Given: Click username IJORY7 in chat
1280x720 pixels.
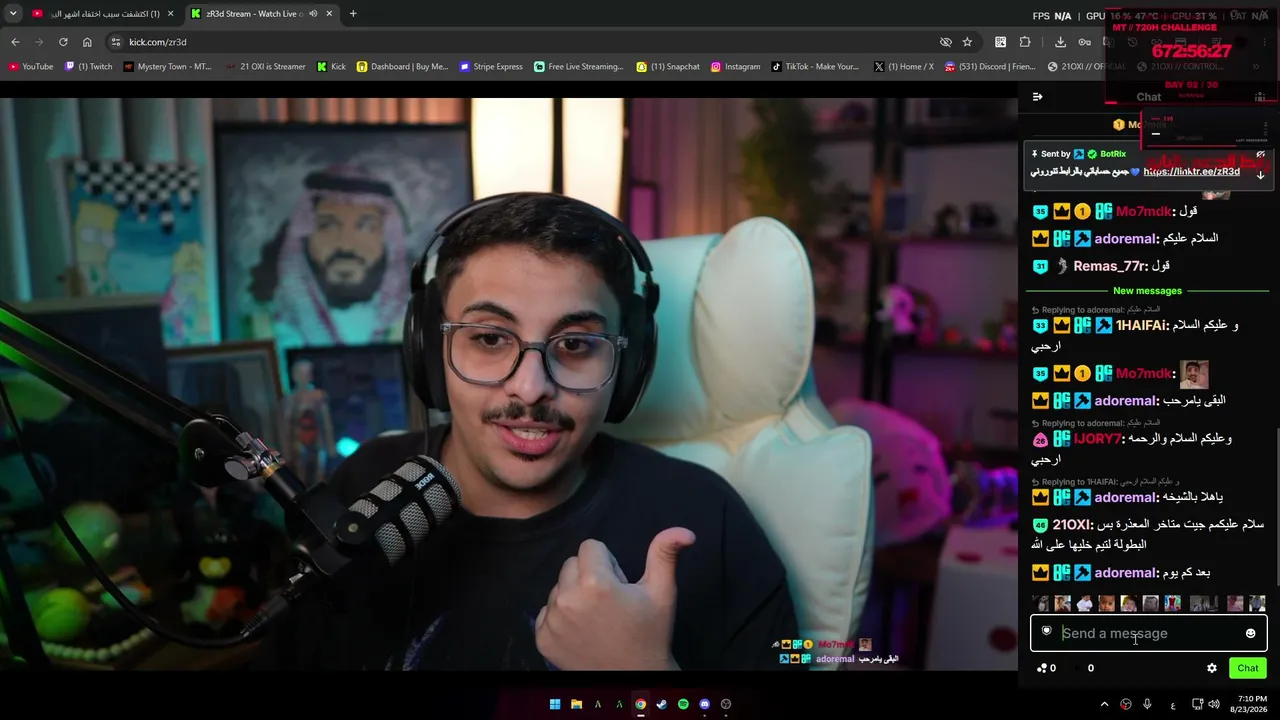Looking at the screenshot, I should pyautogui.click(x=1099, y=438).
